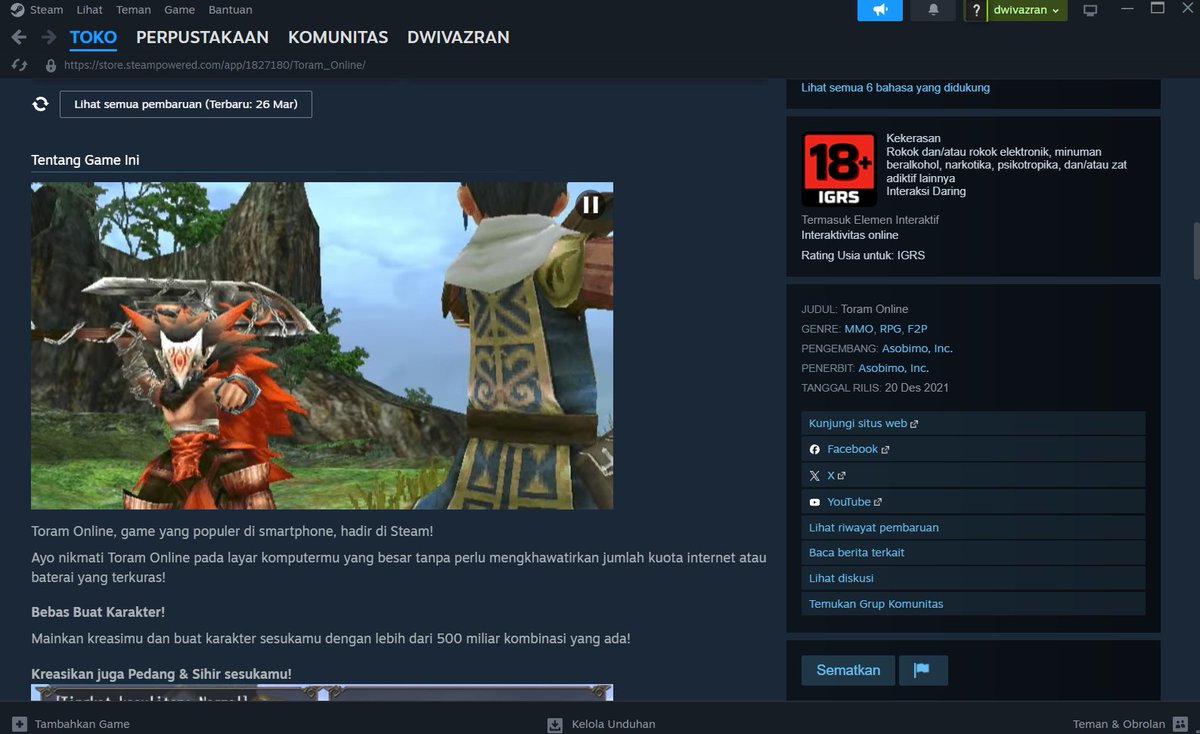Image resolution: width=1200 pixels, height=734 pixels.
Task: Click the store URL address text
Action: 214,65
